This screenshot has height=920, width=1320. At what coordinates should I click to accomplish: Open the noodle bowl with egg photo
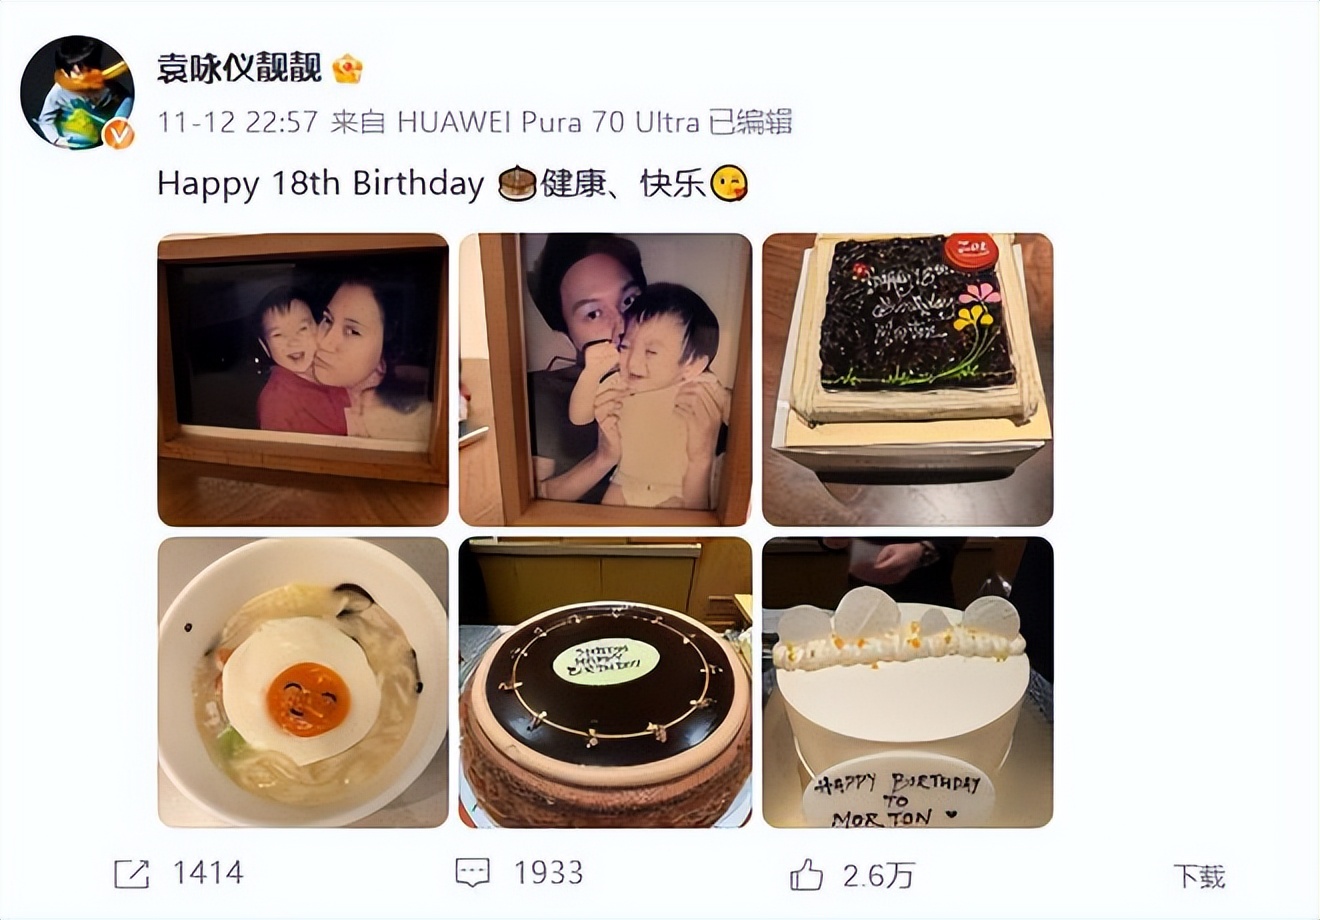click(x=303, y=682)
